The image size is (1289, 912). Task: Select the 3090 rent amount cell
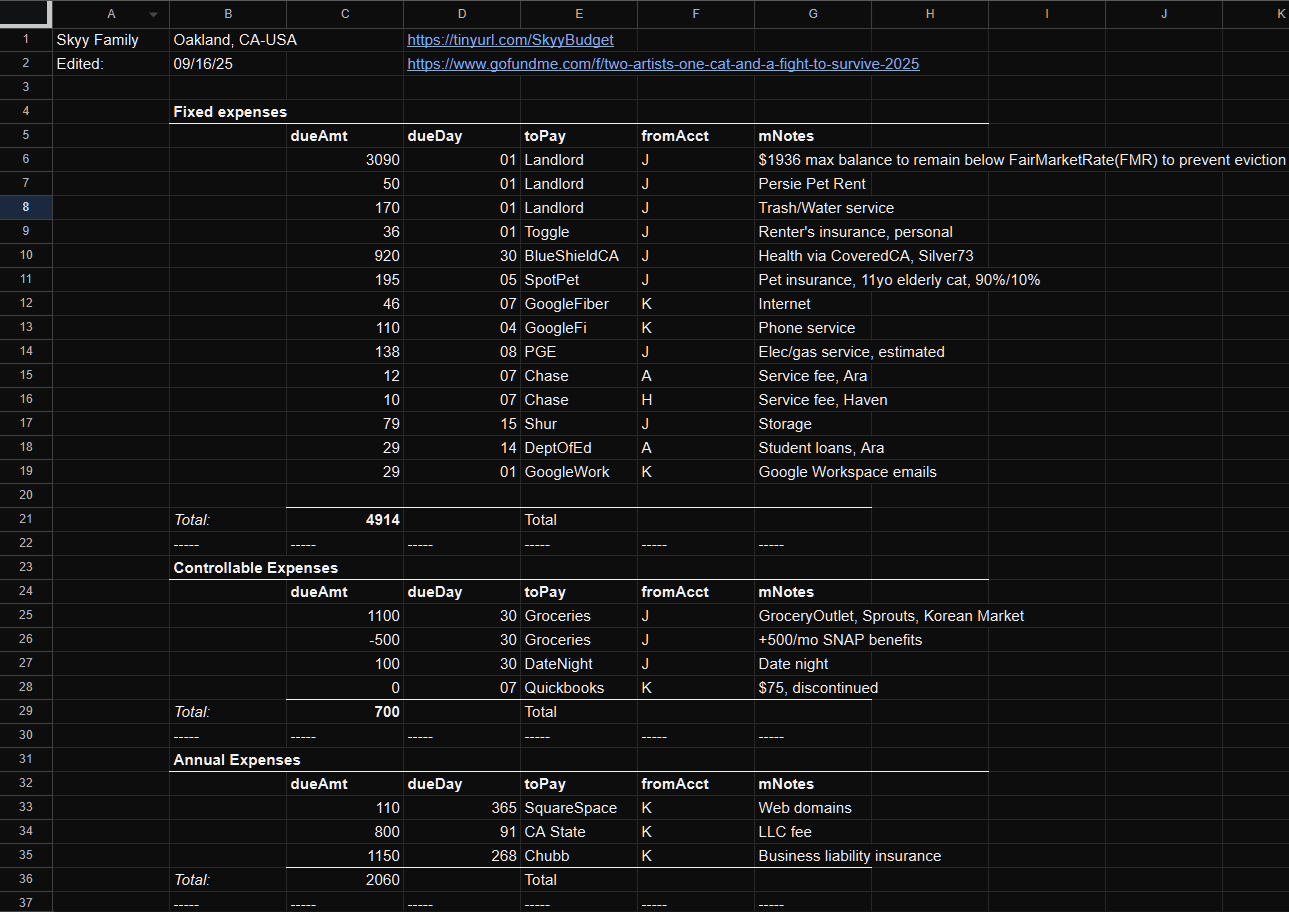click(345, 160)
